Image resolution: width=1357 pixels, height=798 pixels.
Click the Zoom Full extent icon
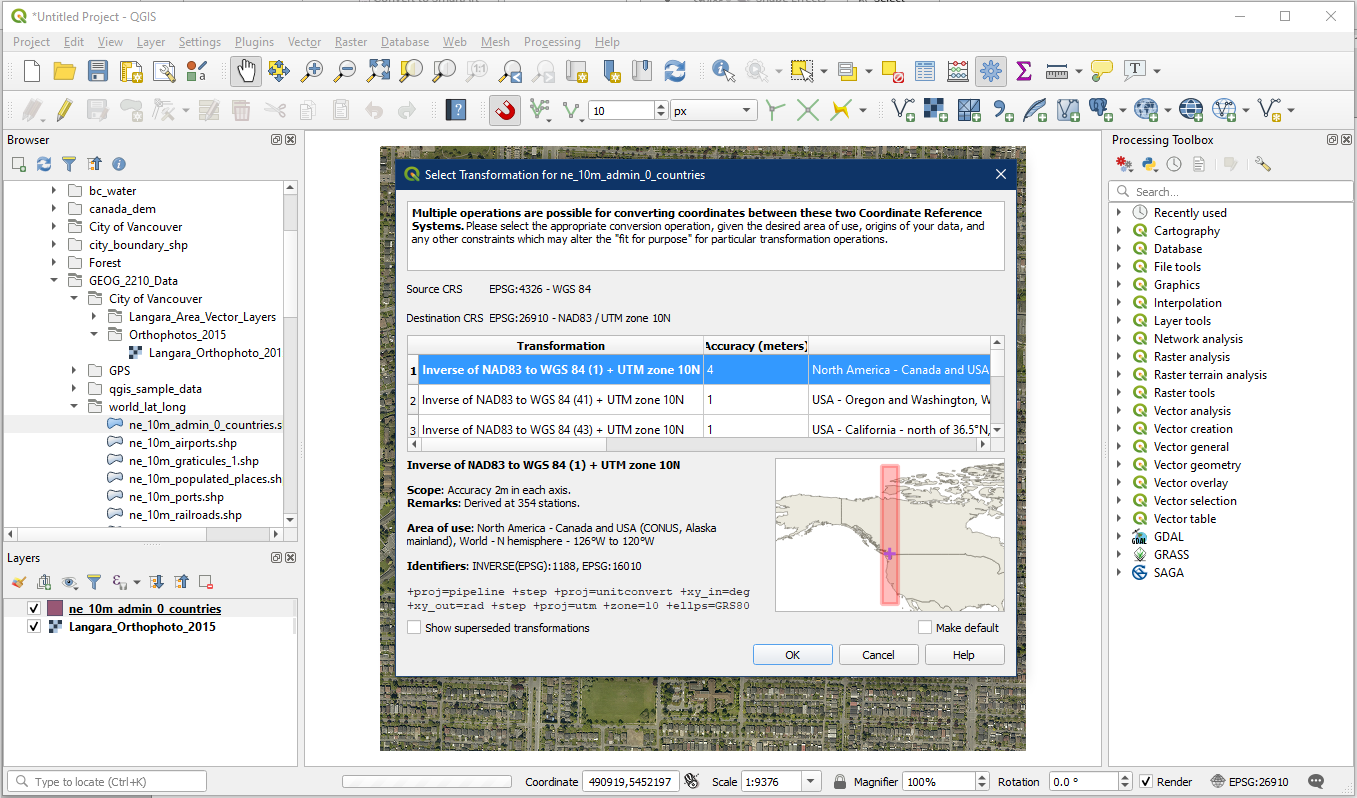click(378, 71)
